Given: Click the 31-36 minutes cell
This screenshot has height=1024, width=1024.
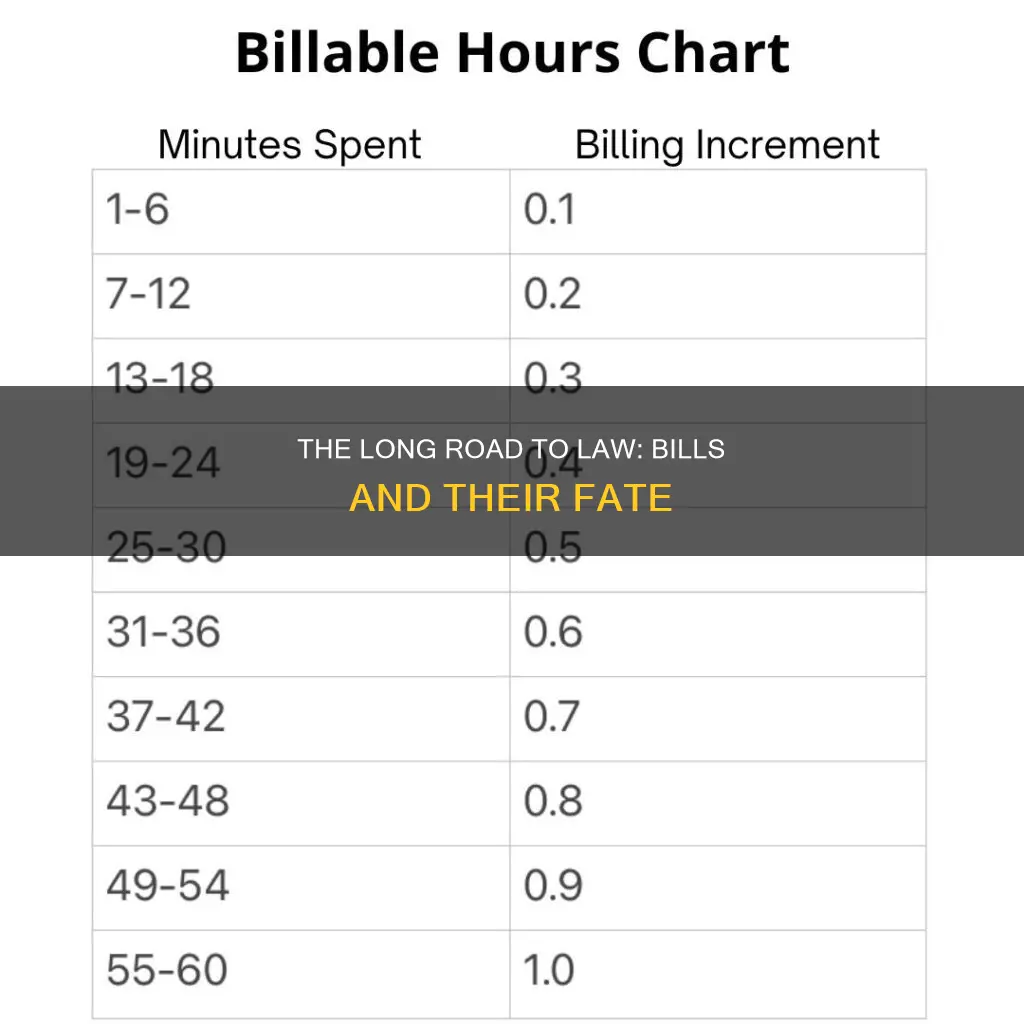Looking at the screenshot, I should (x=301, y=634).
